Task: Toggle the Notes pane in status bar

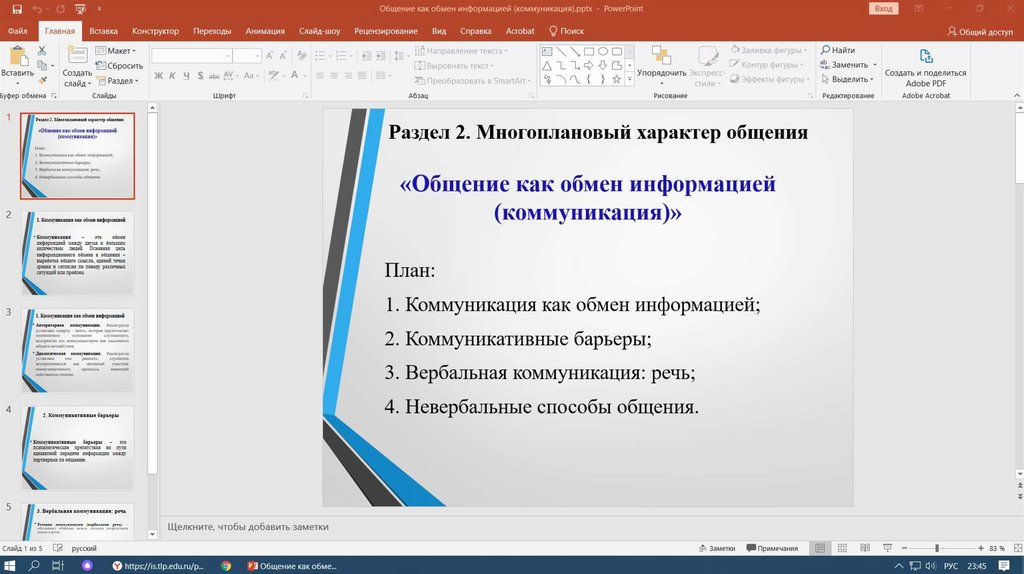Action: [x=716, y=548]
